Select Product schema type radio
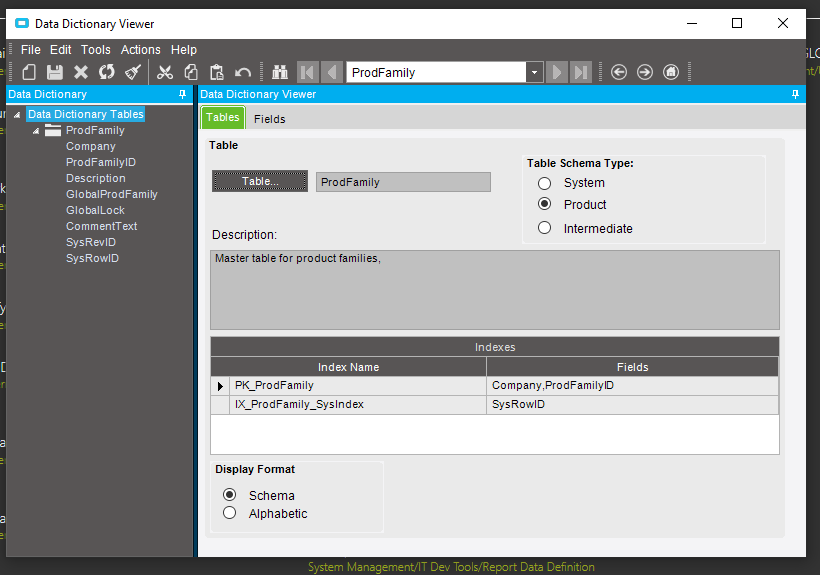The width and height of the screenshot is (820, 575). point(544,204)
